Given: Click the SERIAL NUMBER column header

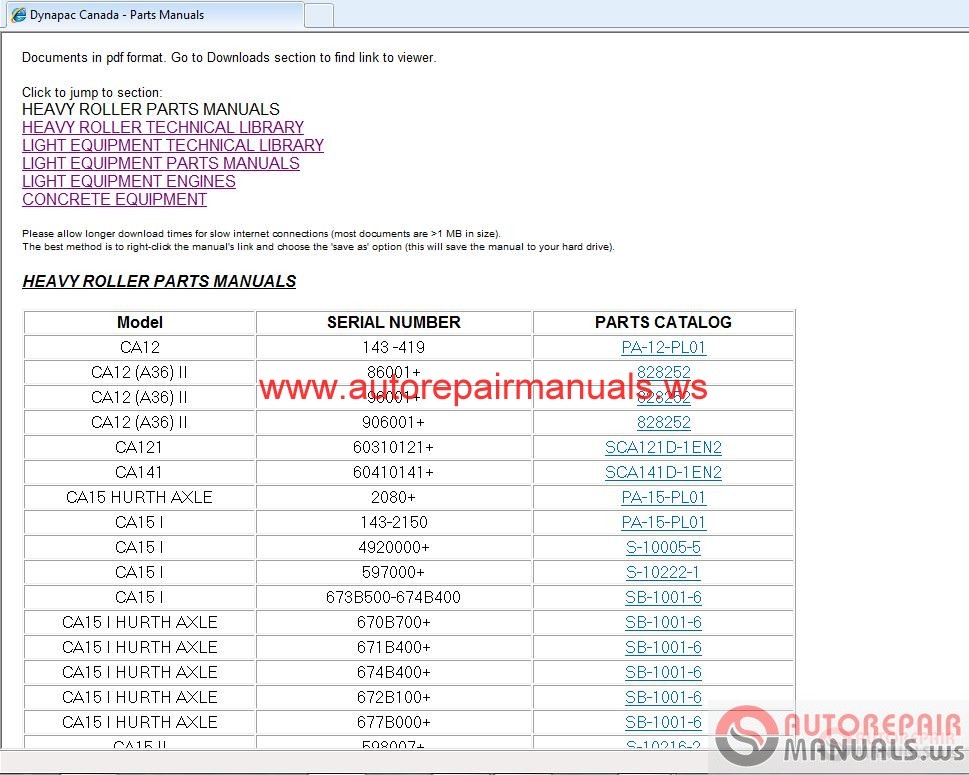Looking at the screenshot, I should tap(394, 323).
